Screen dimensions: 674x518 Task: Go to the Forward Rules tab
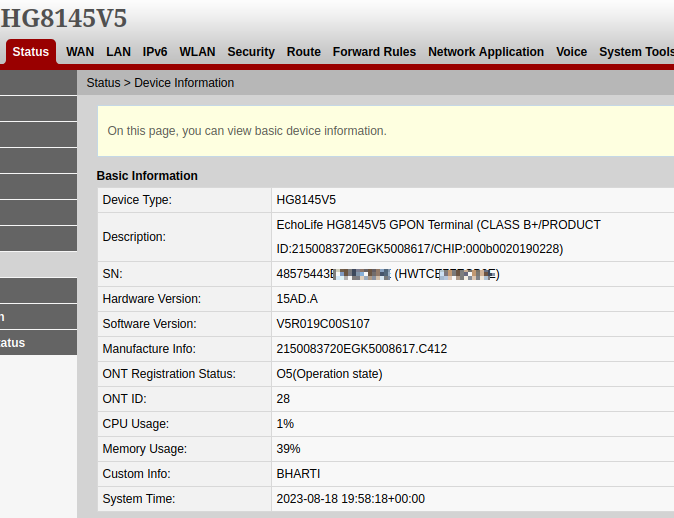(x=374, y=52)
